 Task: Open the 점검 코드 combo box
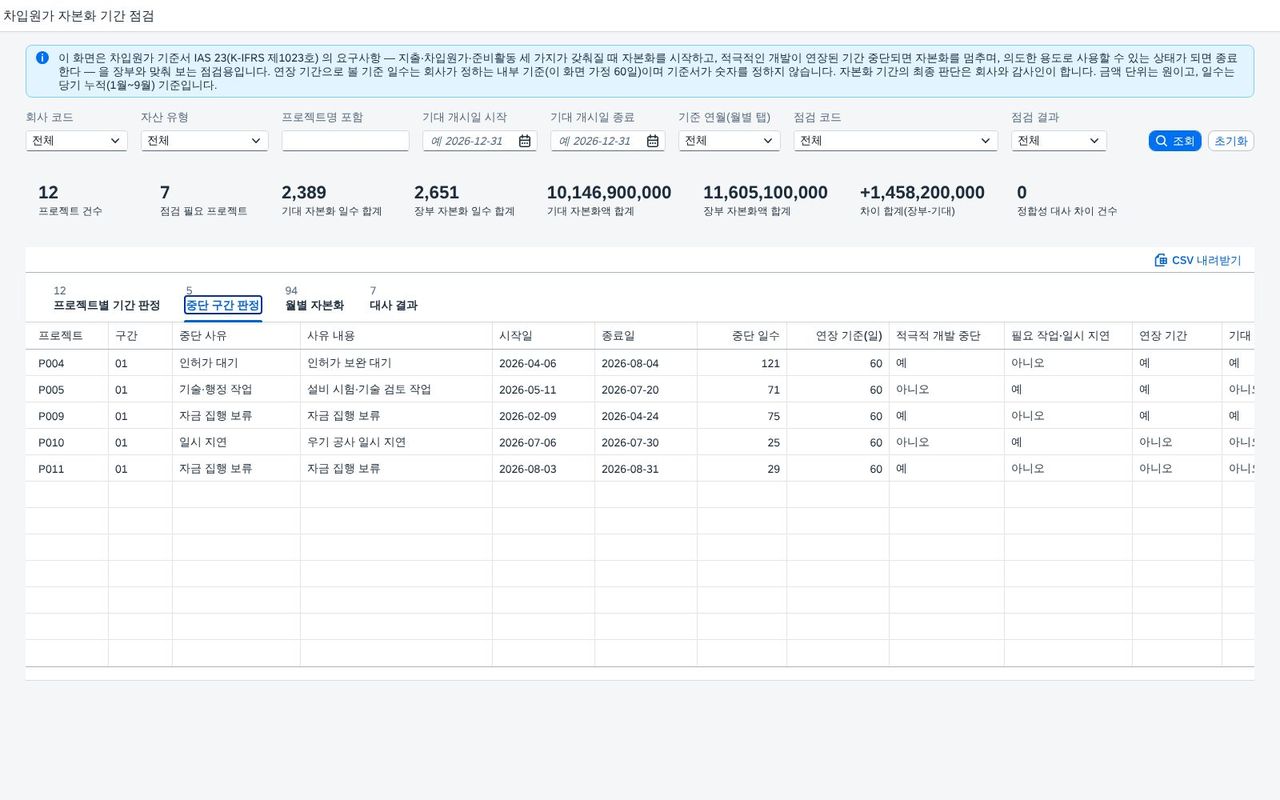point(896,141)
